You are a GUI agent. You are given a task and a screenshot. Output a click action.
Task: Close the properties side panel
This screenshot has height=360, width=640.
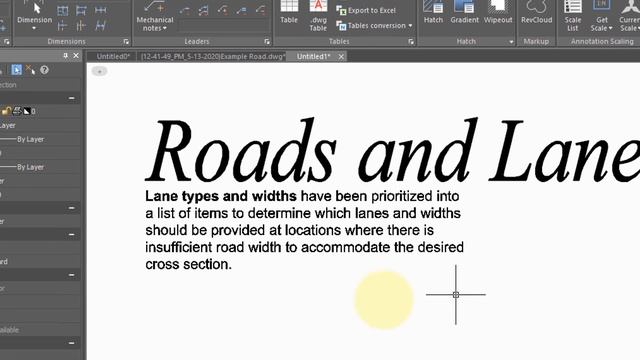[x=76, y=56]
